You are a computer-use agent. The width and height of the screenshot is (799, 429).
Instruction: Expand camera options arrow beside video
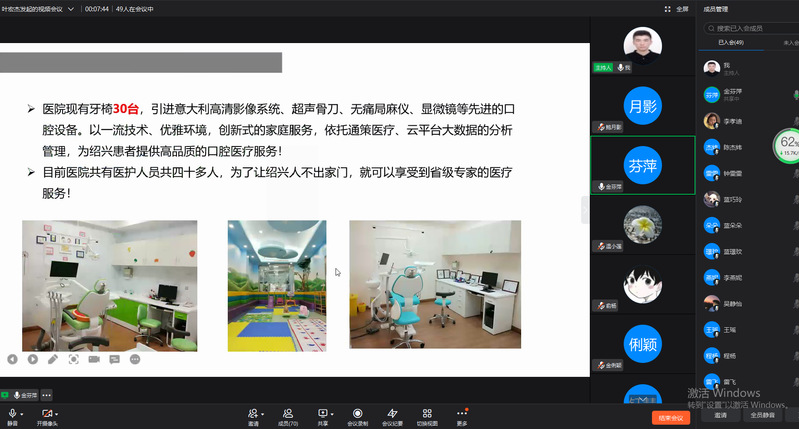tap(57, 414)
